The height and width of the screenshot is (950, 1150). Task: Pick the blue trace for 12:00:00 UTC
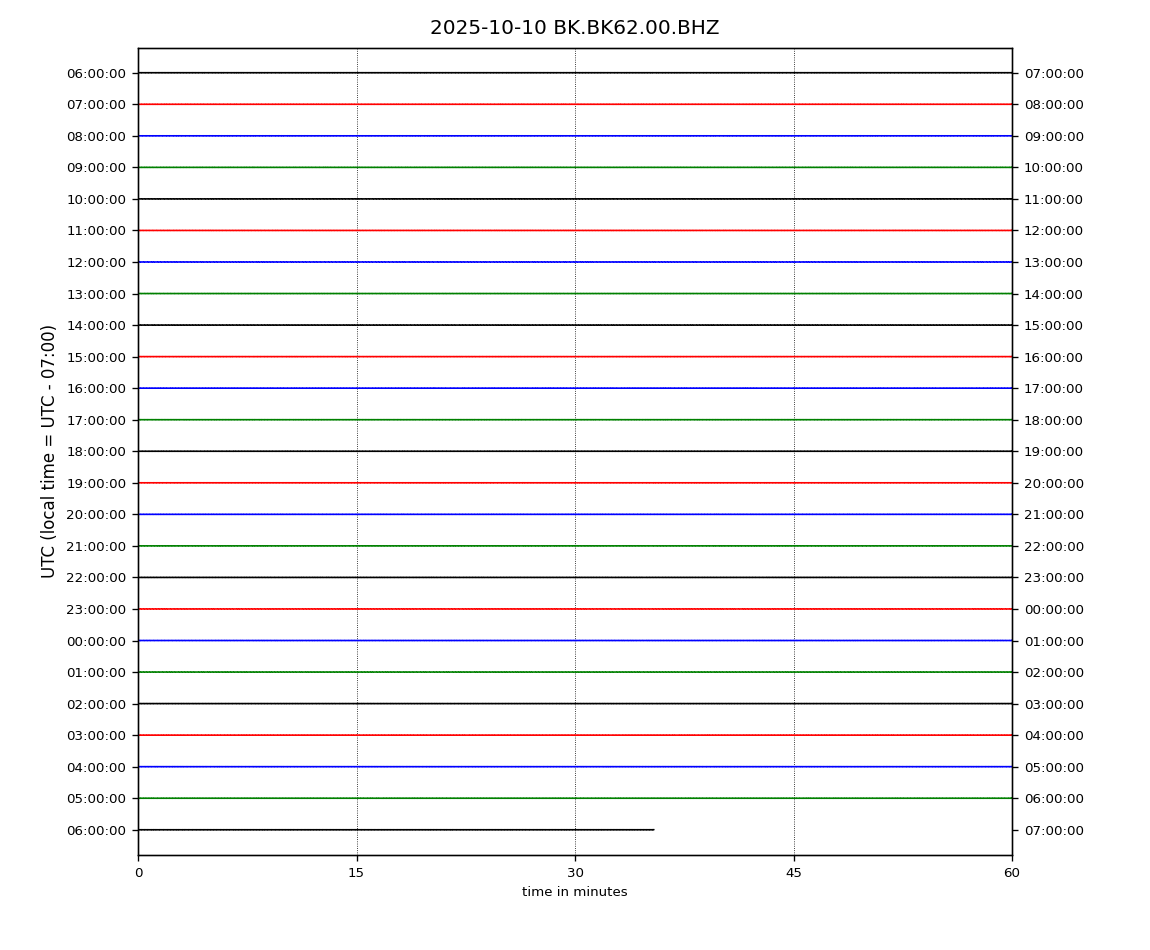[575, 262]
